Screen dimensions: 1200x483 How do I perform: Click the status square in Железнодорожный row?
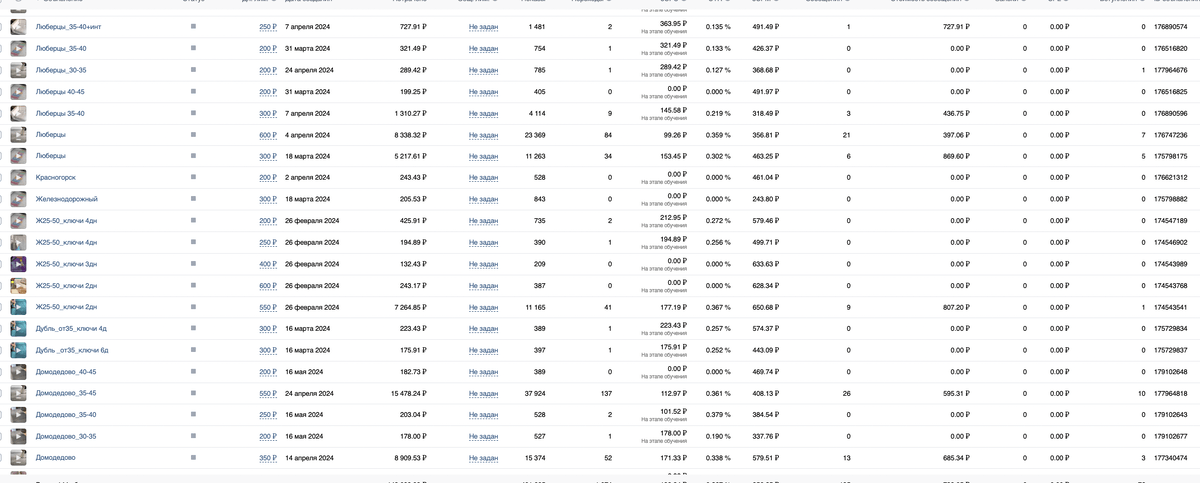(193, 199)
